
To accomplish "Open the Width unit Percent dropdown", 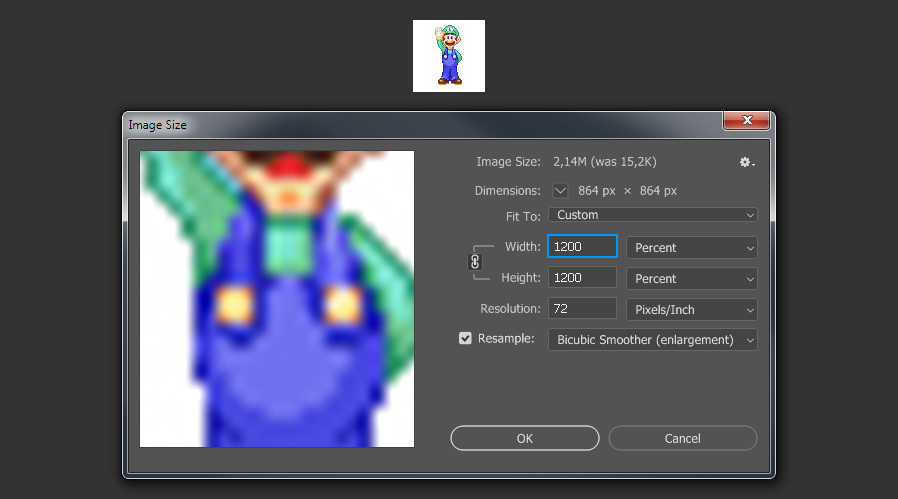I will point(692,247).
